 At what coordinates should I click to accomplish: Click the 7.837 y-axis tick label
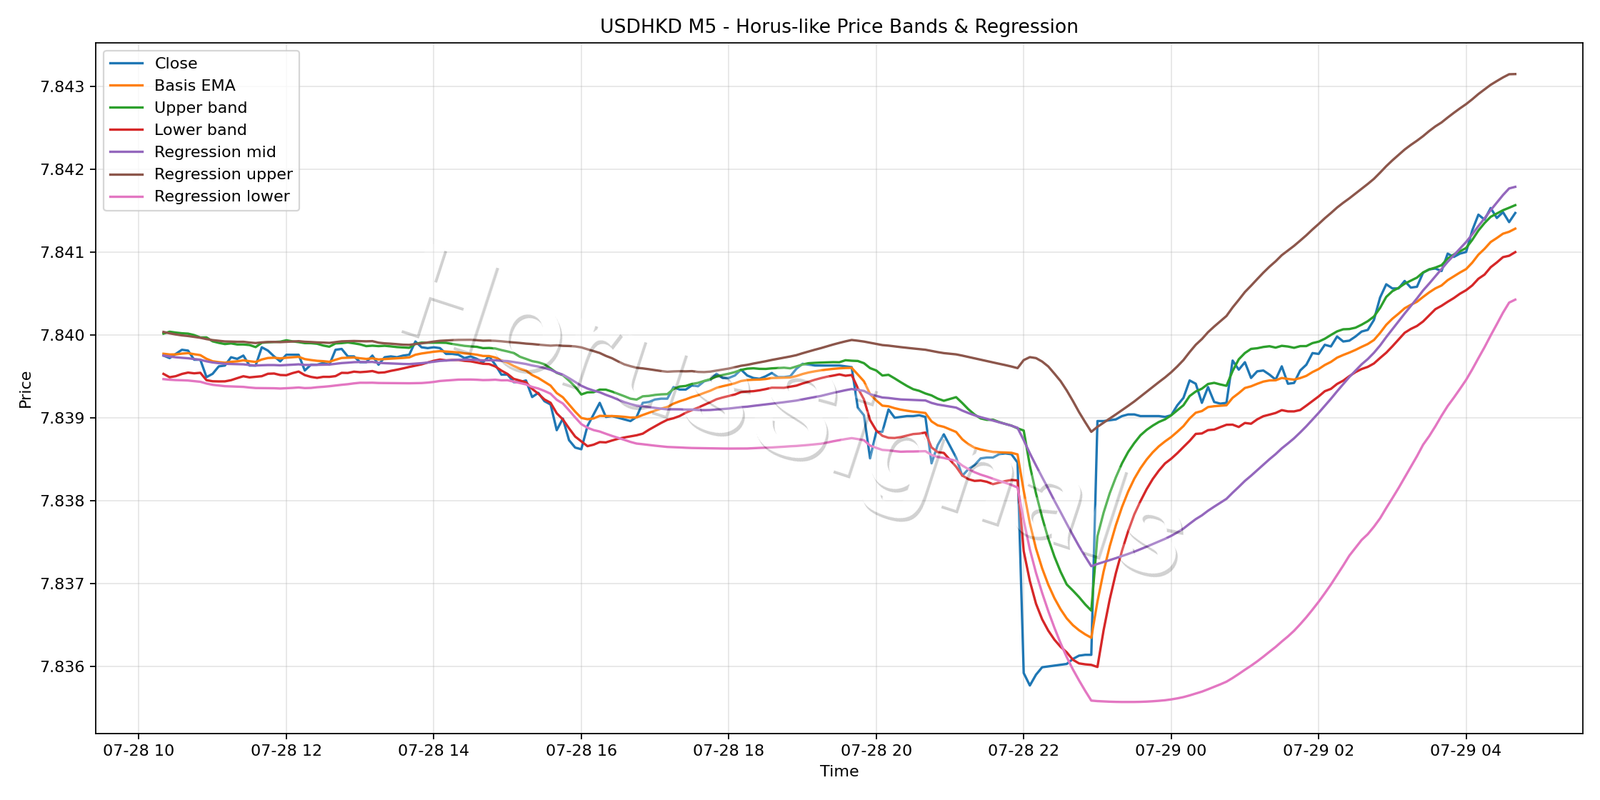pyautogui.click(x=62, y=584)
